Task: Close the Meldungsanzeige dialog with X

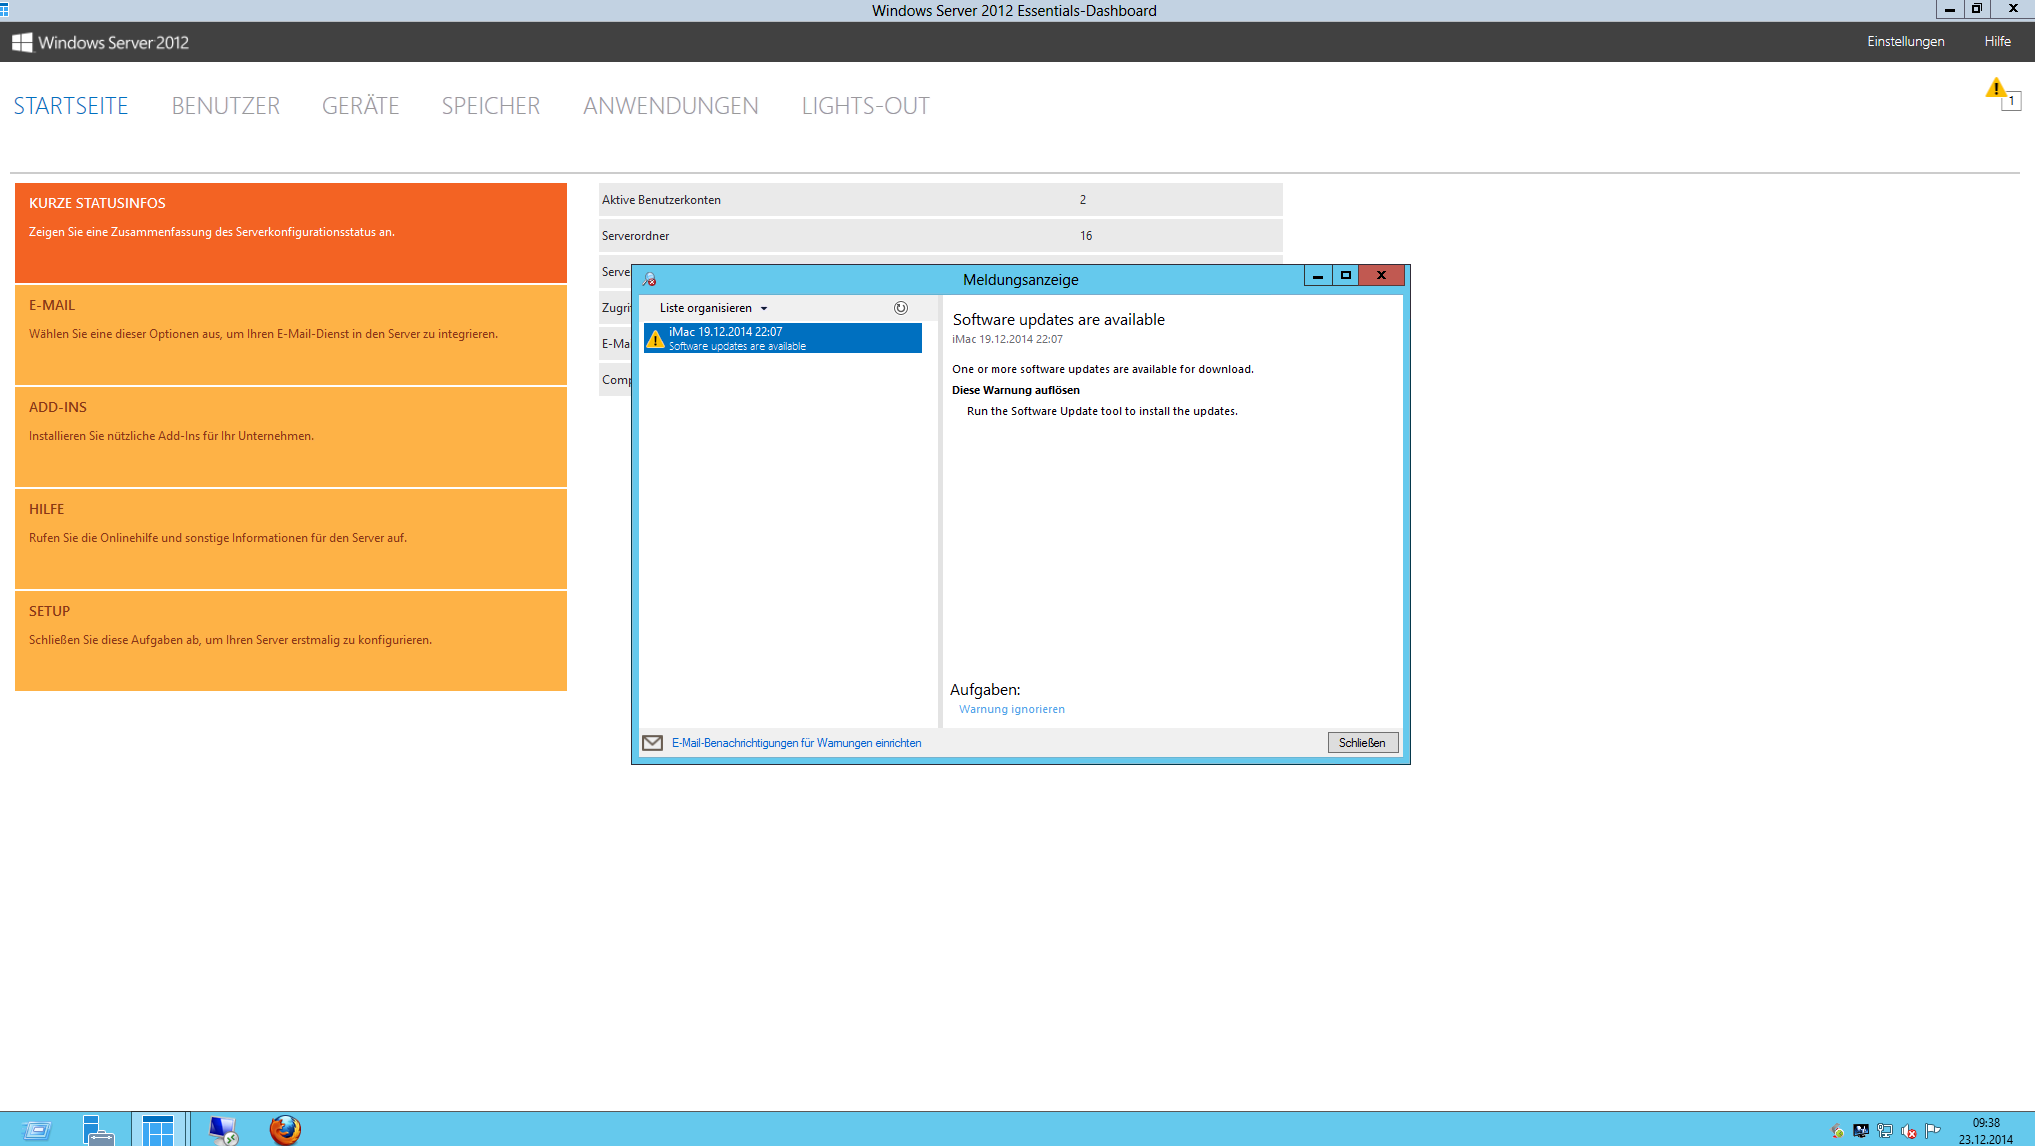Action: [1382, 276]
